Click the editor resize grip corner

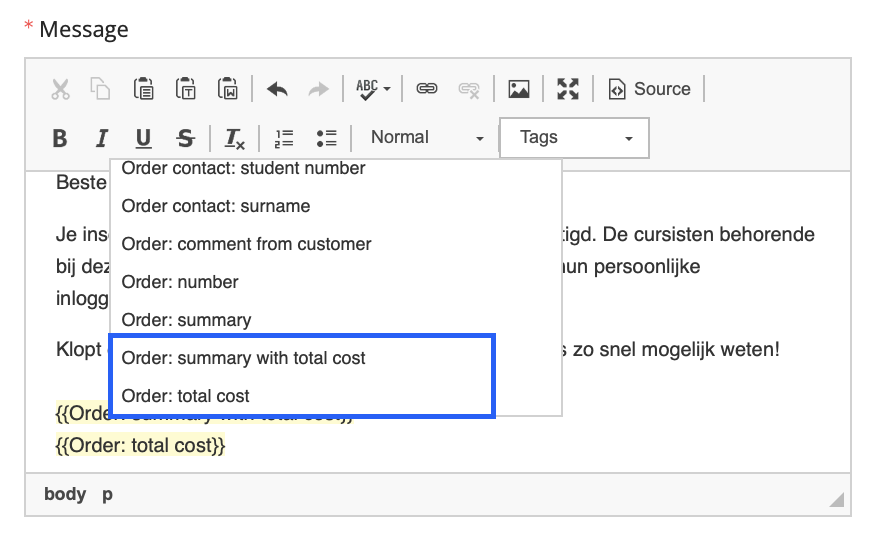point(836,499)
